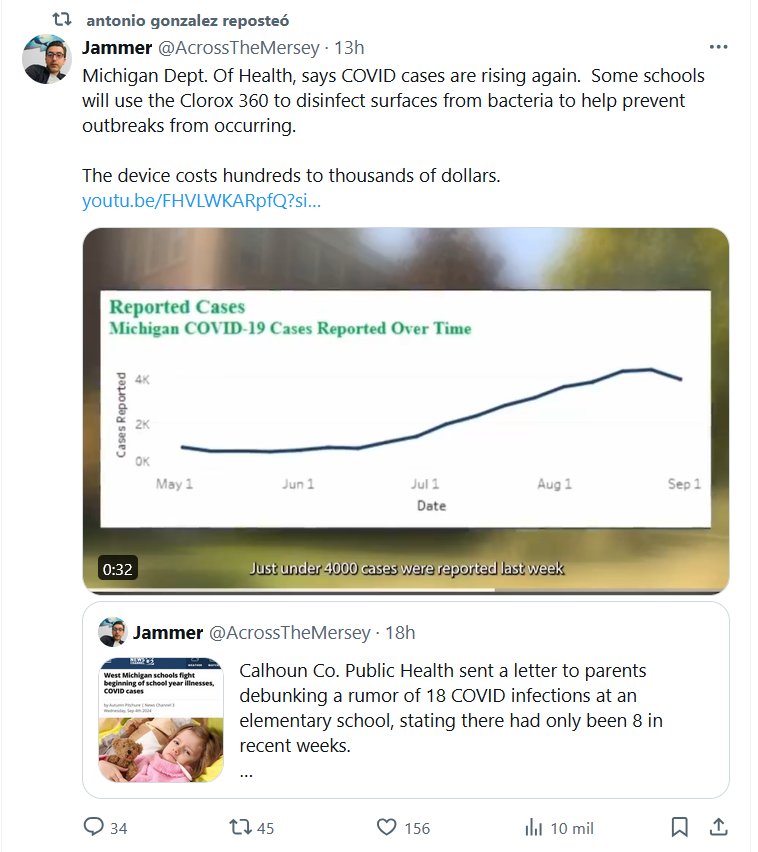Click the share upload icon

[x=718, y=827]
